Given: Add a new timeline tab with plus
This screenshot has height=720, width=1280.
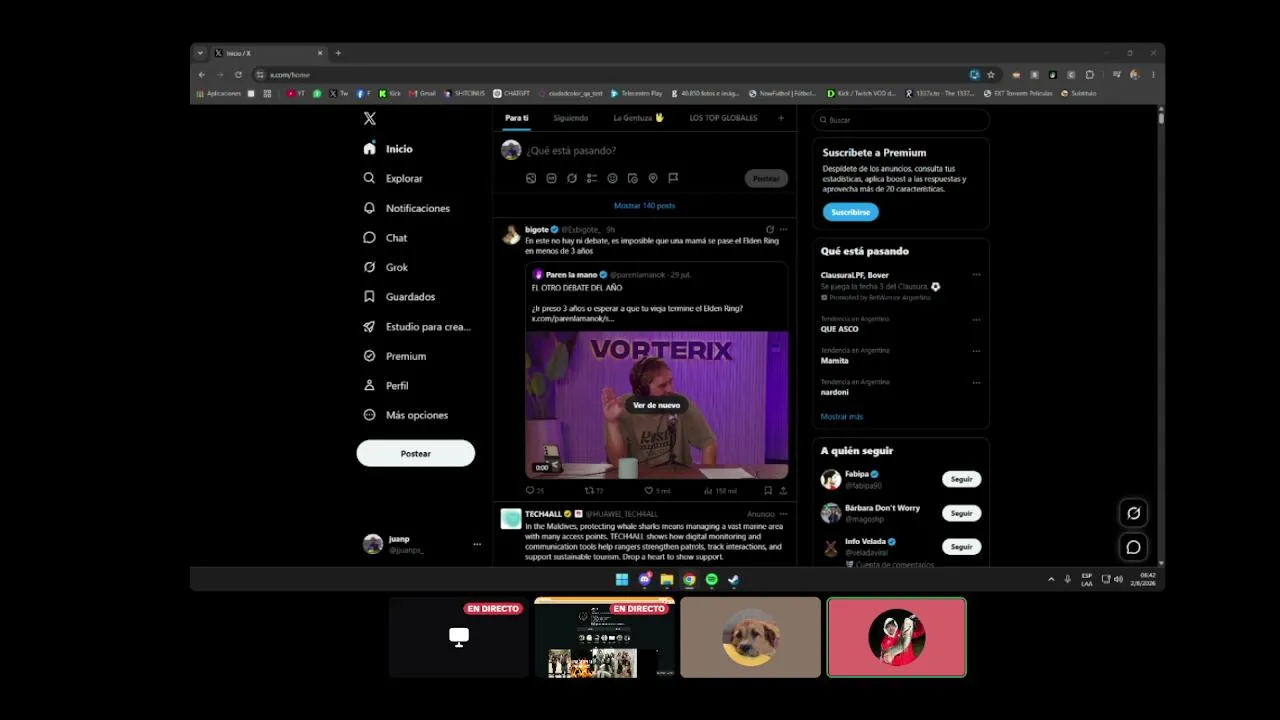Looking at the screenshot, I should [781, 118].
